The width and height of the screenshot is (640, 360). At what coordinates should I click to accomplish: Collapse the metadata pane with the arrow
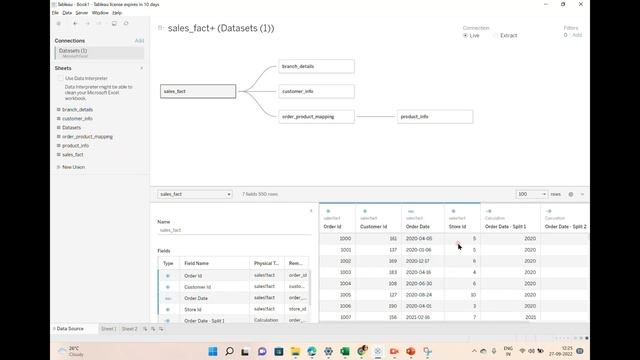pos(311,211)
